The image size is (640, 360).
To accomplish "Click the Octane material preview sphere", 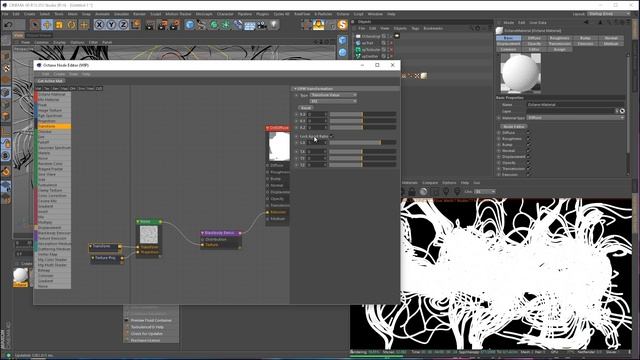I will 520,73.
